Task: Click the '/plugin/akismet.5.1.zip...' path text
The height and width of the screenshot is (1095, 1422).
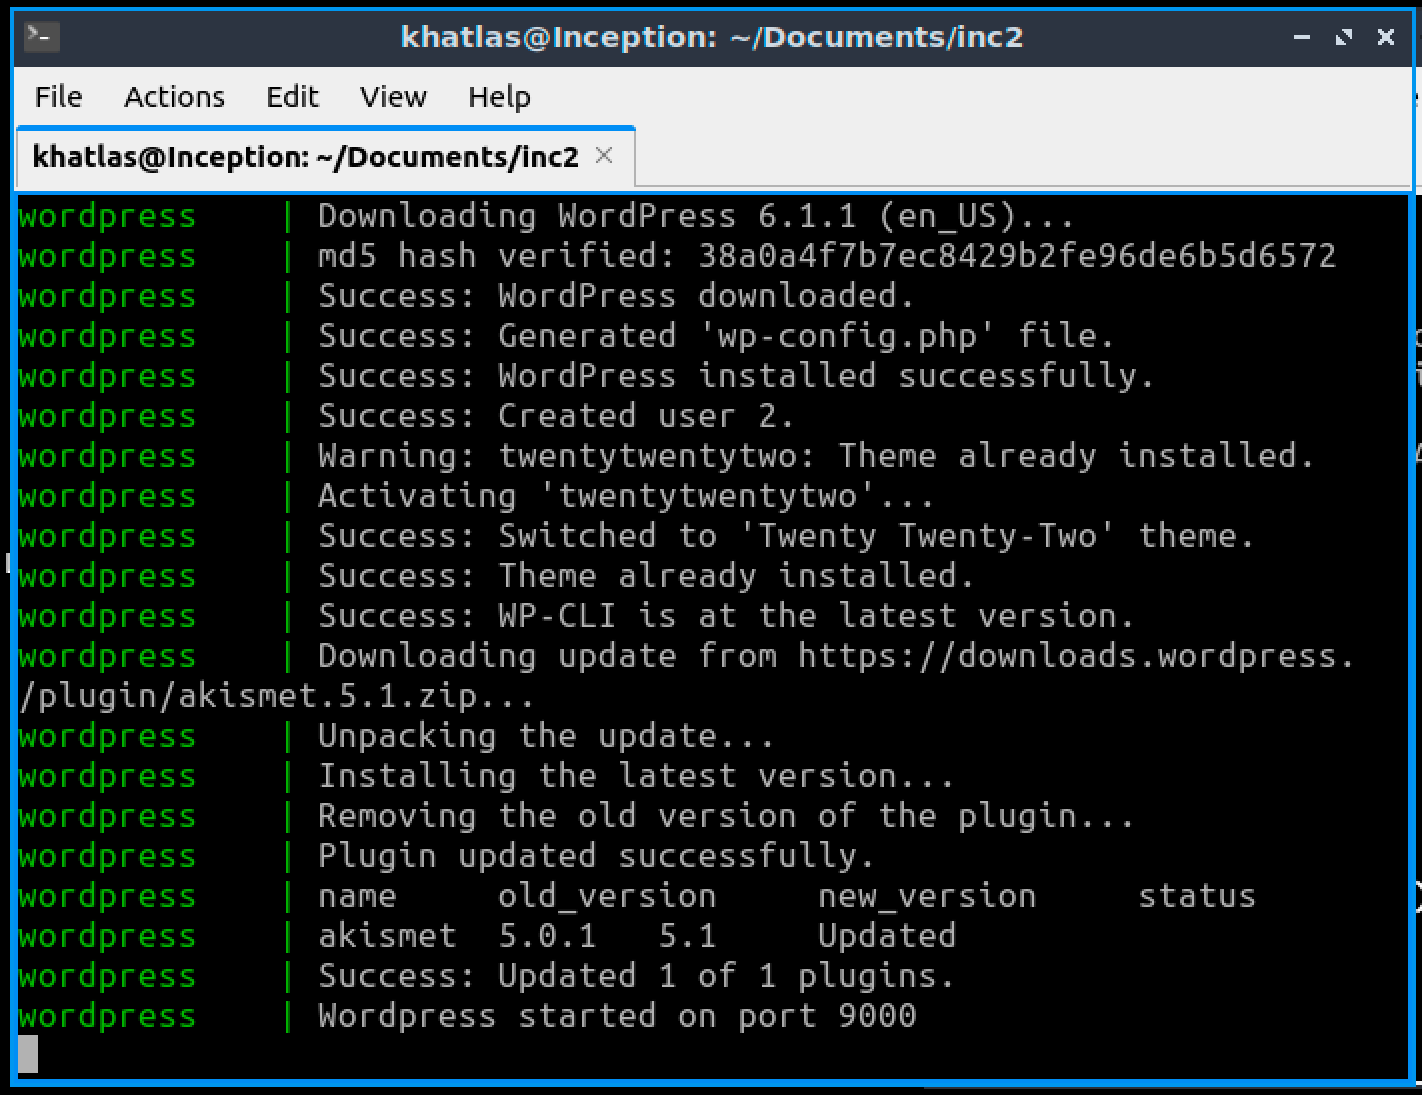Action: 277,696
